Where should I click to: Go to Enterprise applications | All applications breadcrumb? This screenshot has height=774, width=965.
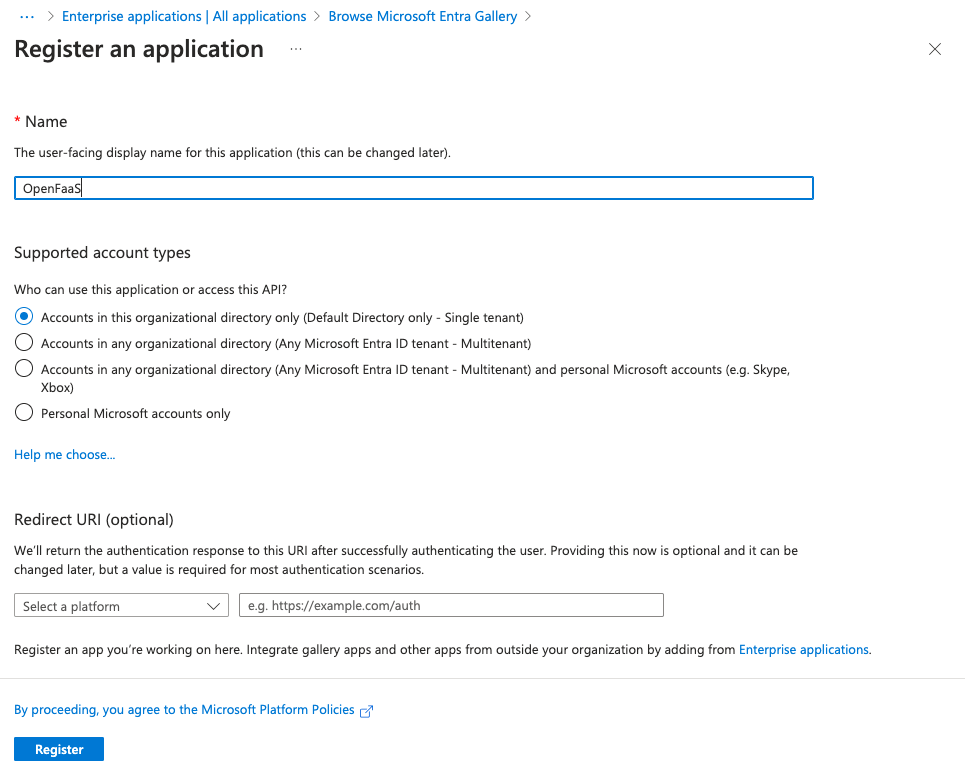click(183, 16)
